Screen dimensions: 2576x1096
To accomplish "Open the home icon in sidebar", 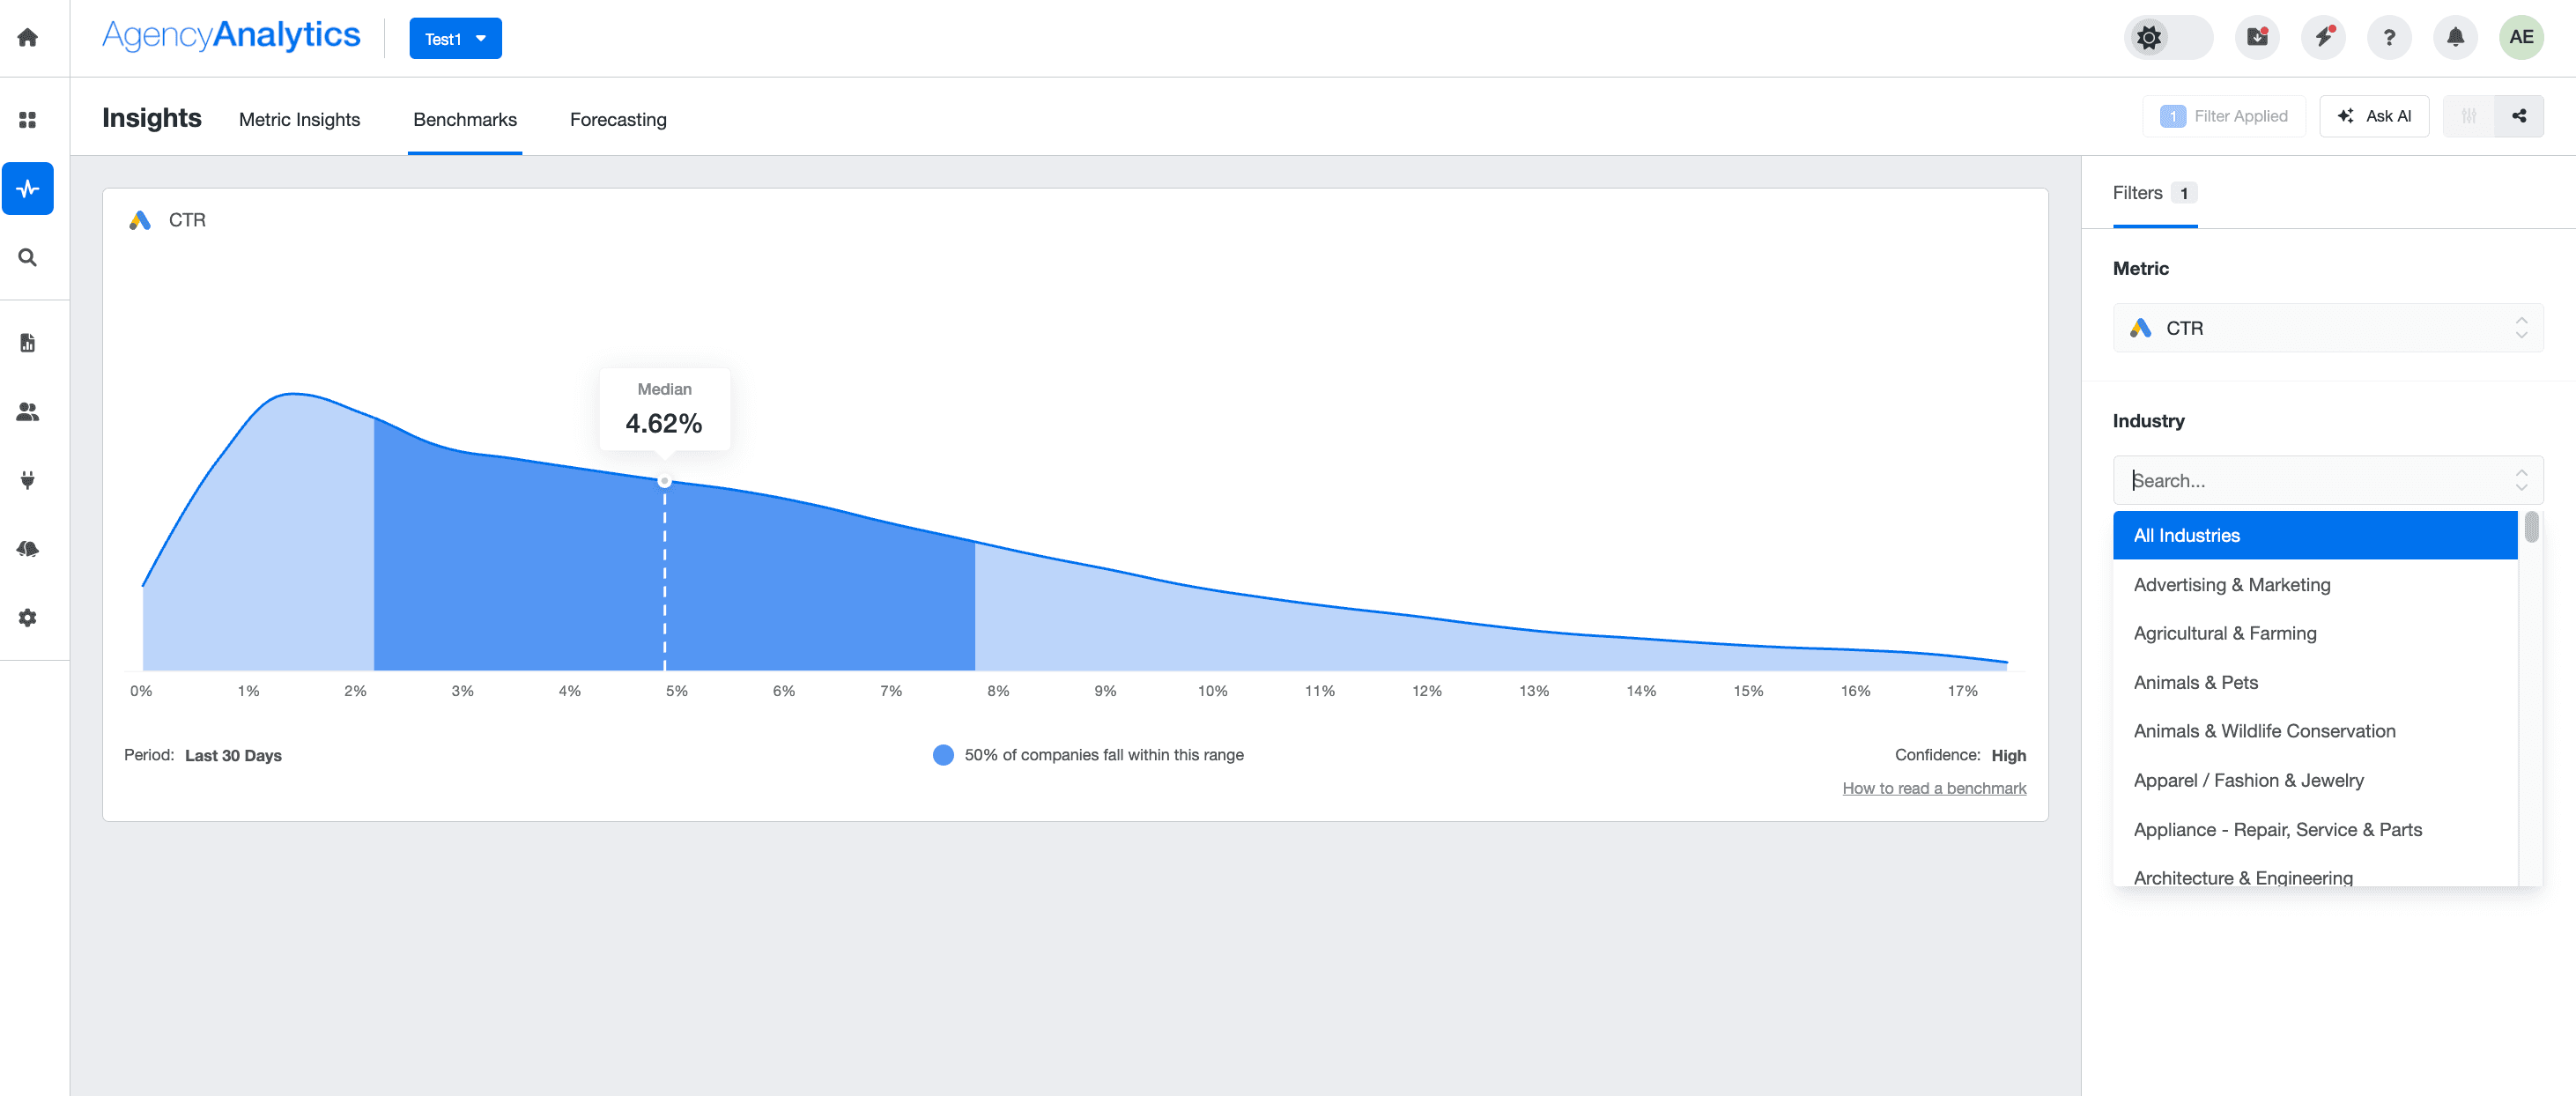I will tap(28, 38).
